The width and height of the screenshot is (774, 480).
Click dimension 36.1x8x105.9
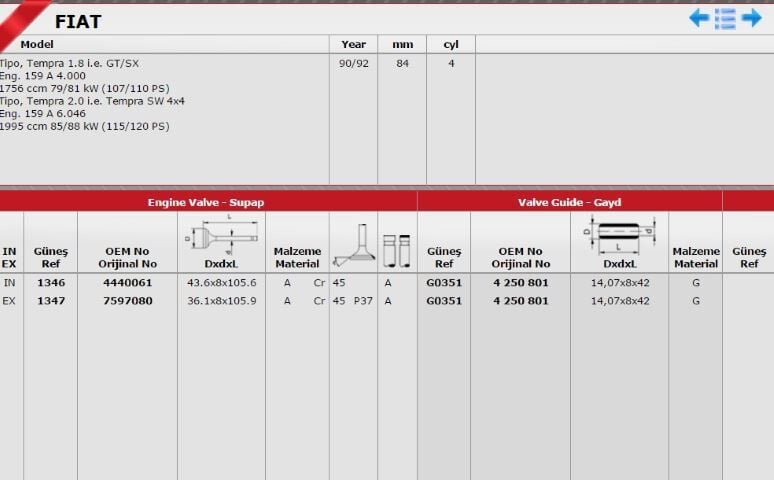click(222, 301)
